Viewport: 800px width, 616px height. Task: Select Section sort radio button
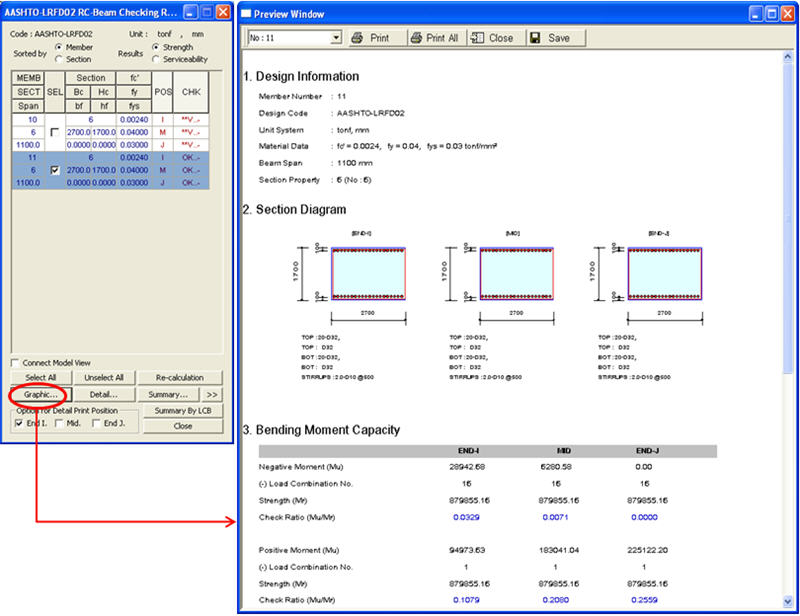(59, 58)
